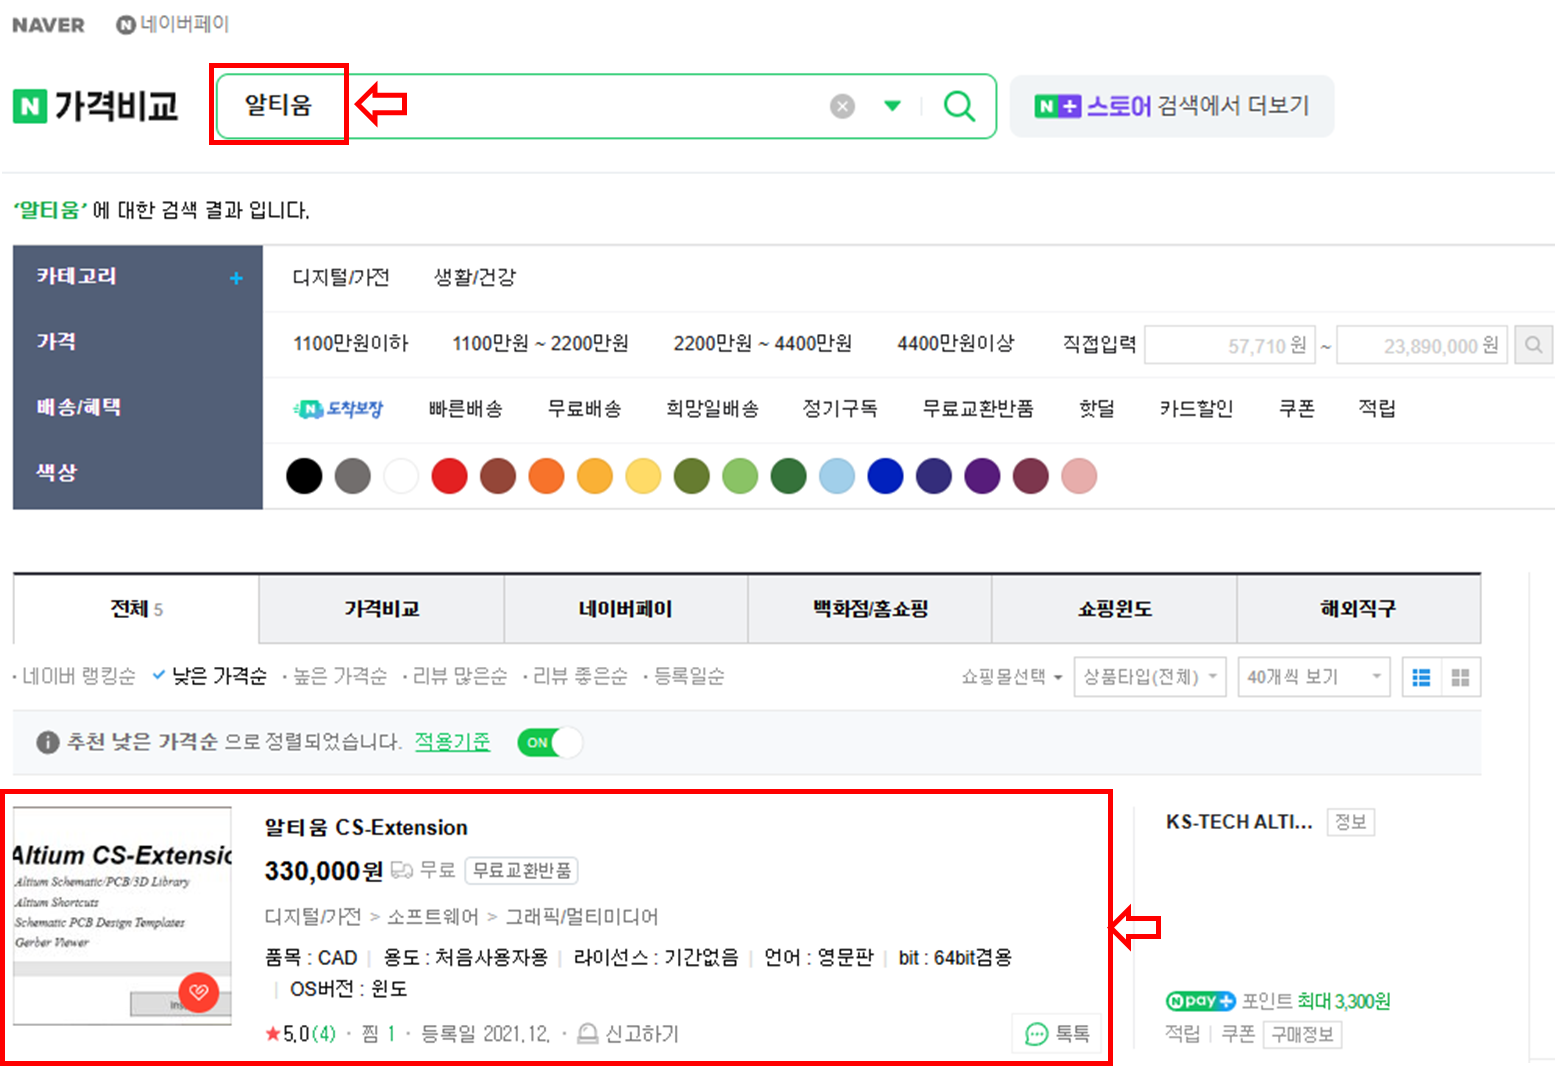Toggle the 무료교환반품 filter
Screen dimensions: 1555x1066
click(978, 408)
